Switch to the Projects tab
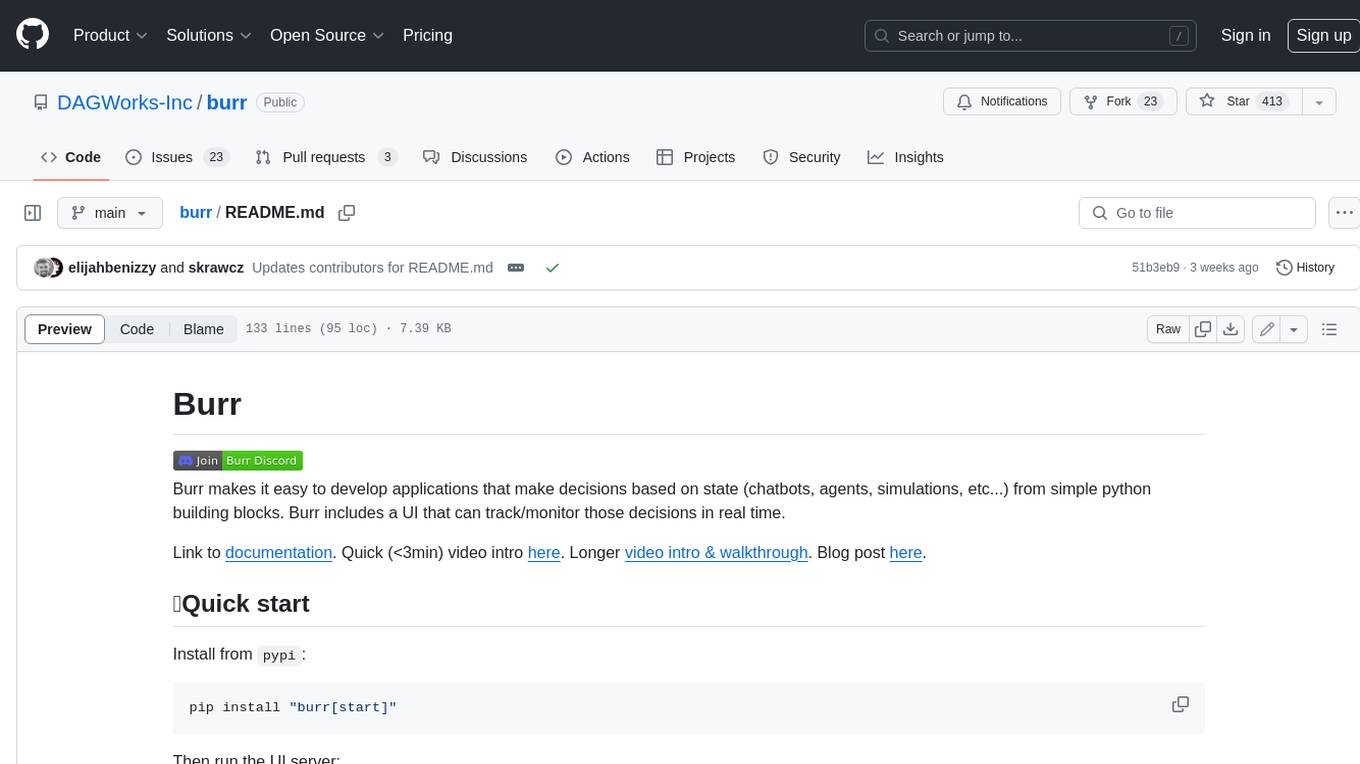 (696, 157)
